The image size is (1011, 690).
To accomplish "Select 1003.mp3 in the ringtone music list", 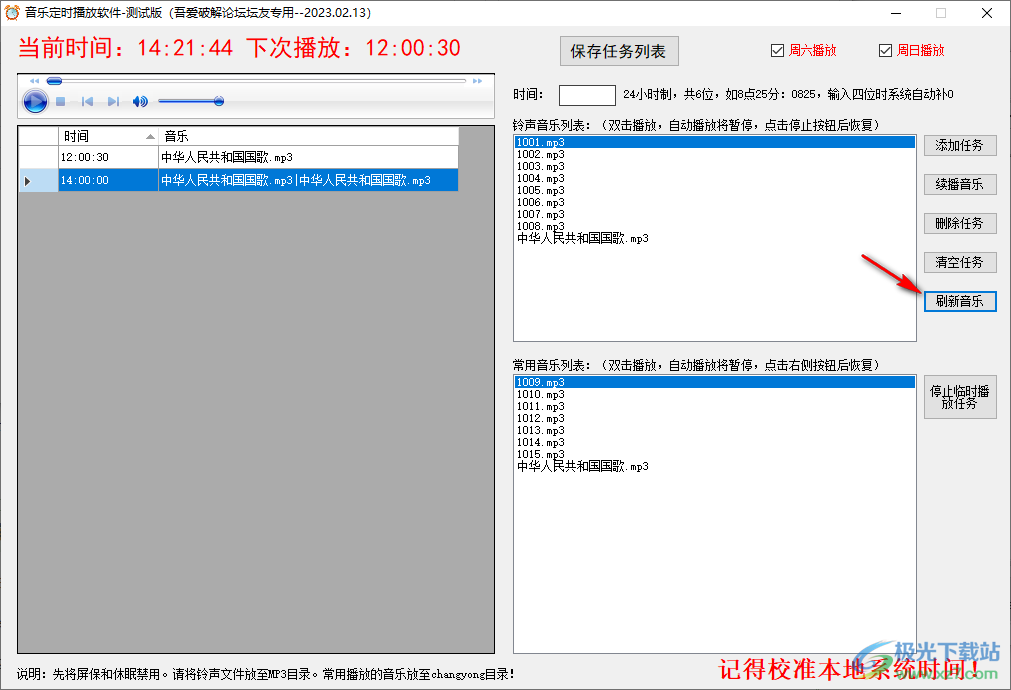I will tap(540, 166).
